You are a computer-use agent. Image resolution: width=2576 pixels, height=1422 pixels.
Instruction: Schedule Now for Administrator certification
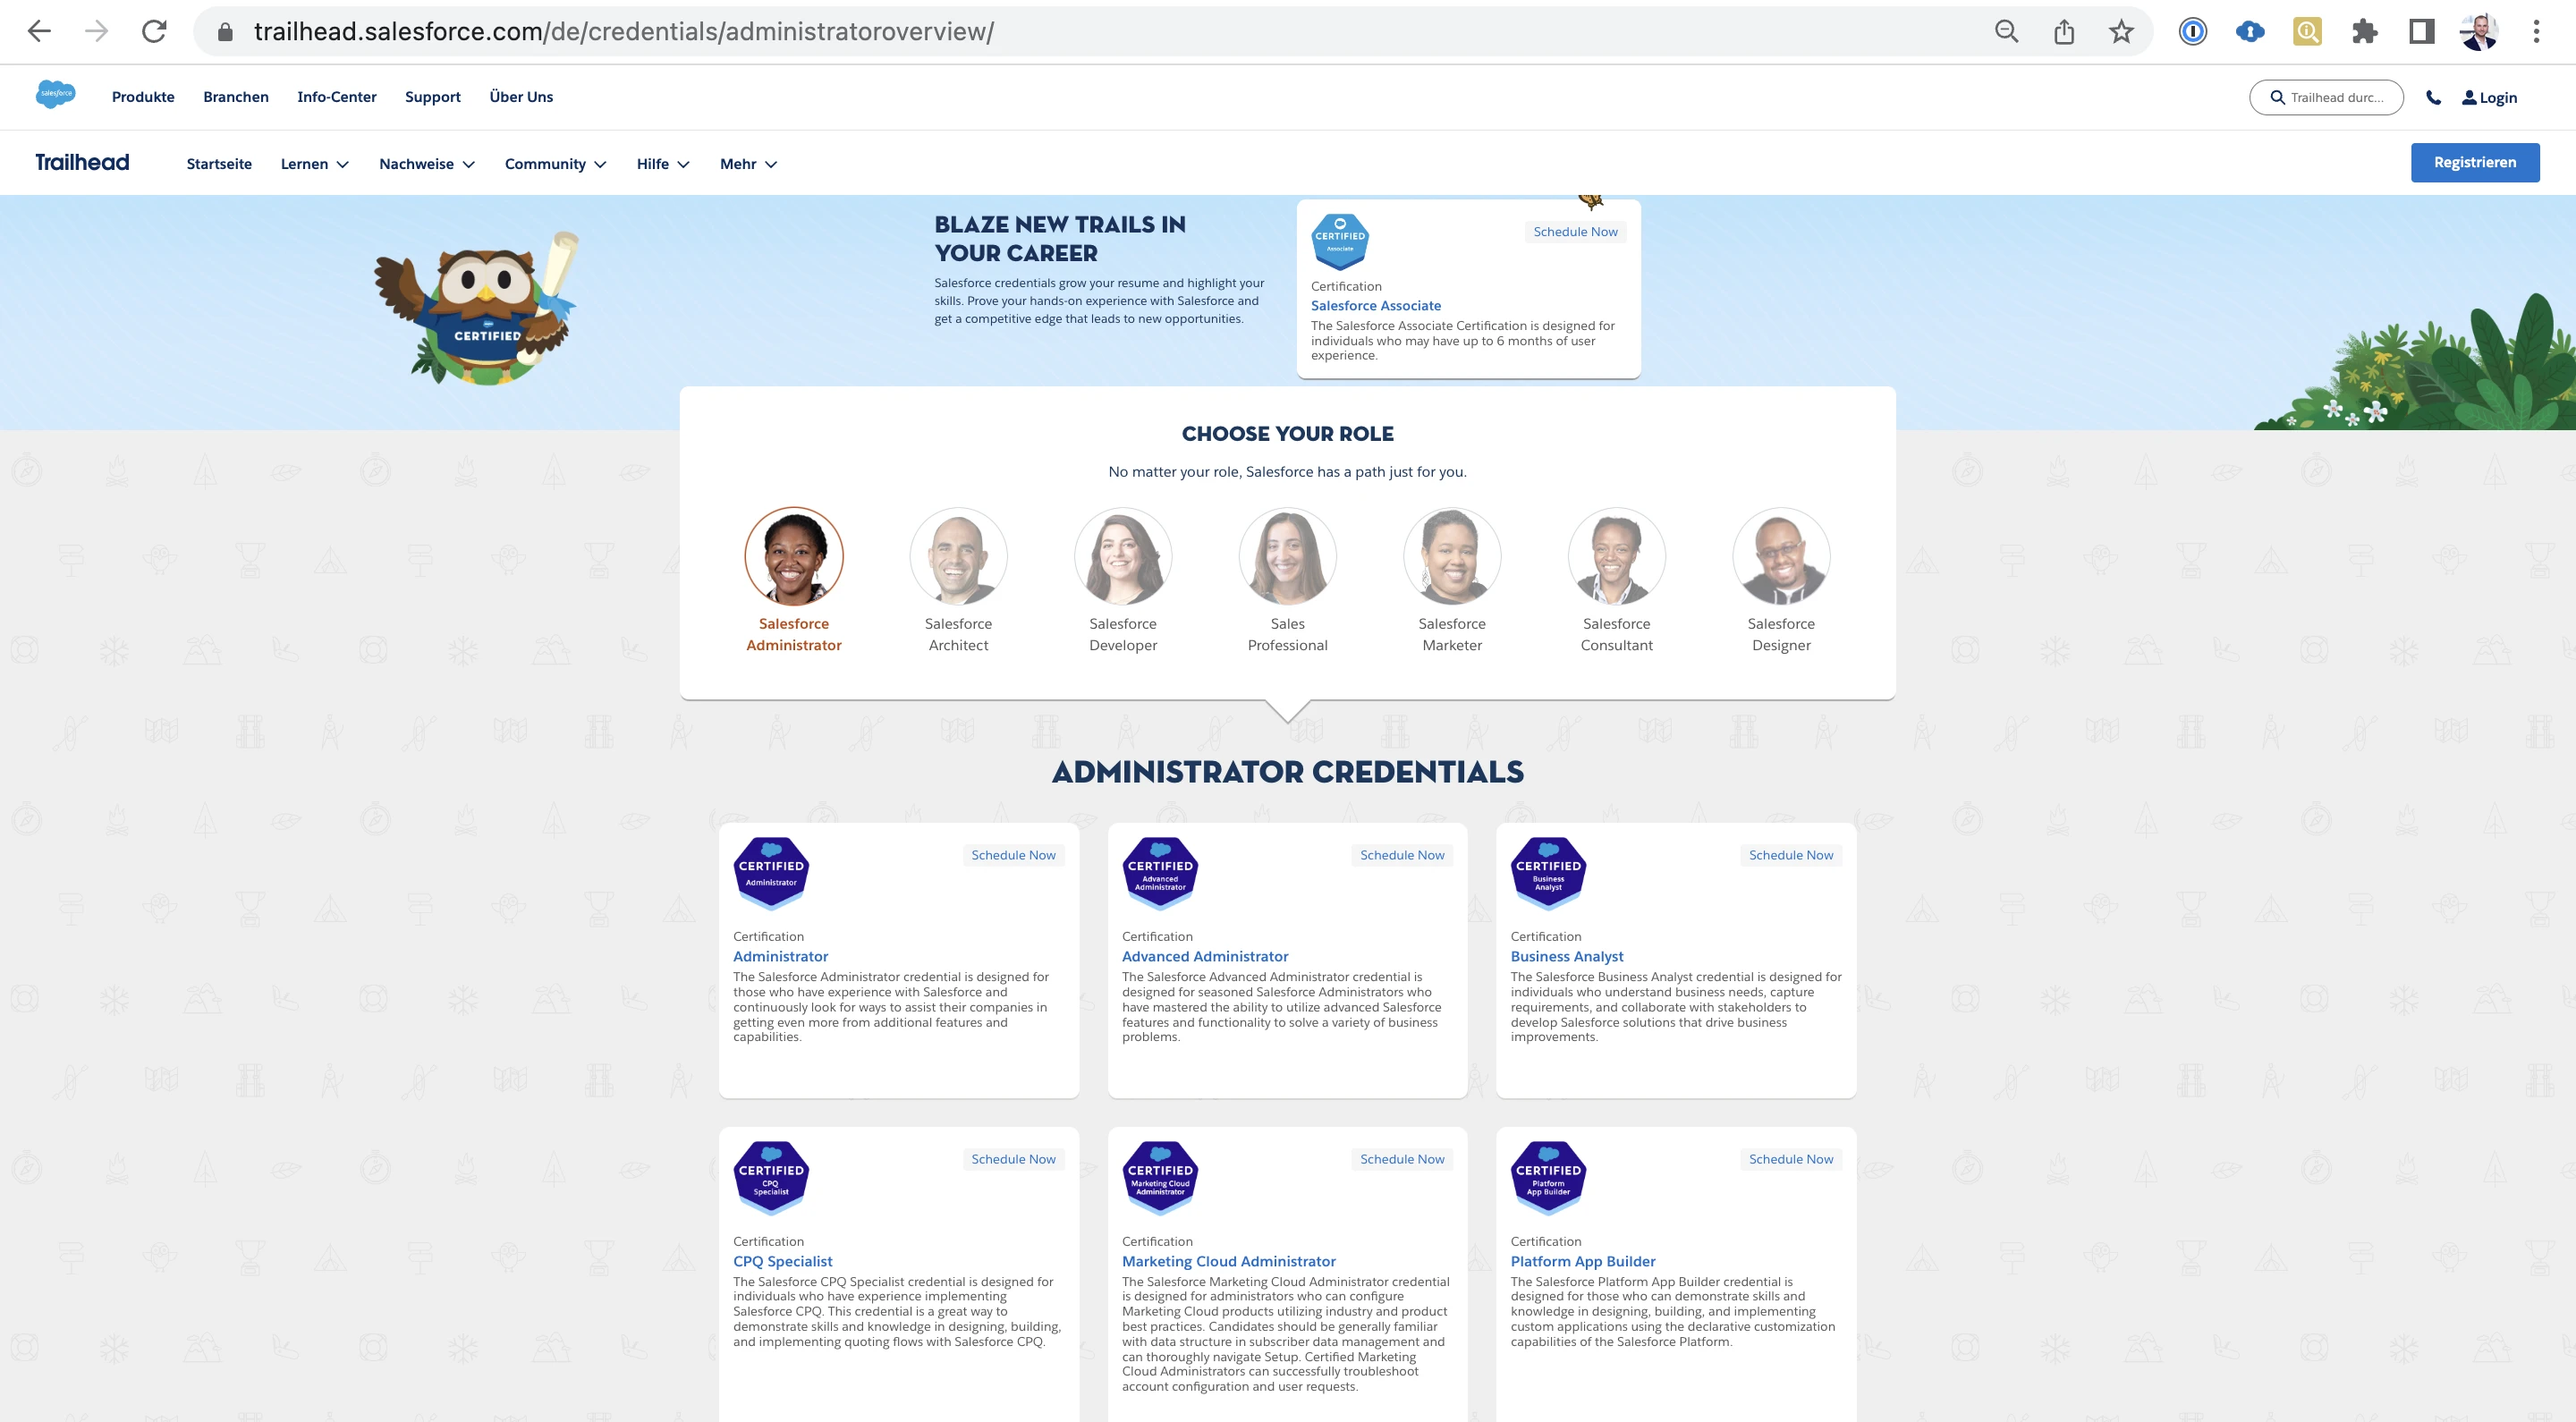pyautogui.click(x=1013, y=855)
